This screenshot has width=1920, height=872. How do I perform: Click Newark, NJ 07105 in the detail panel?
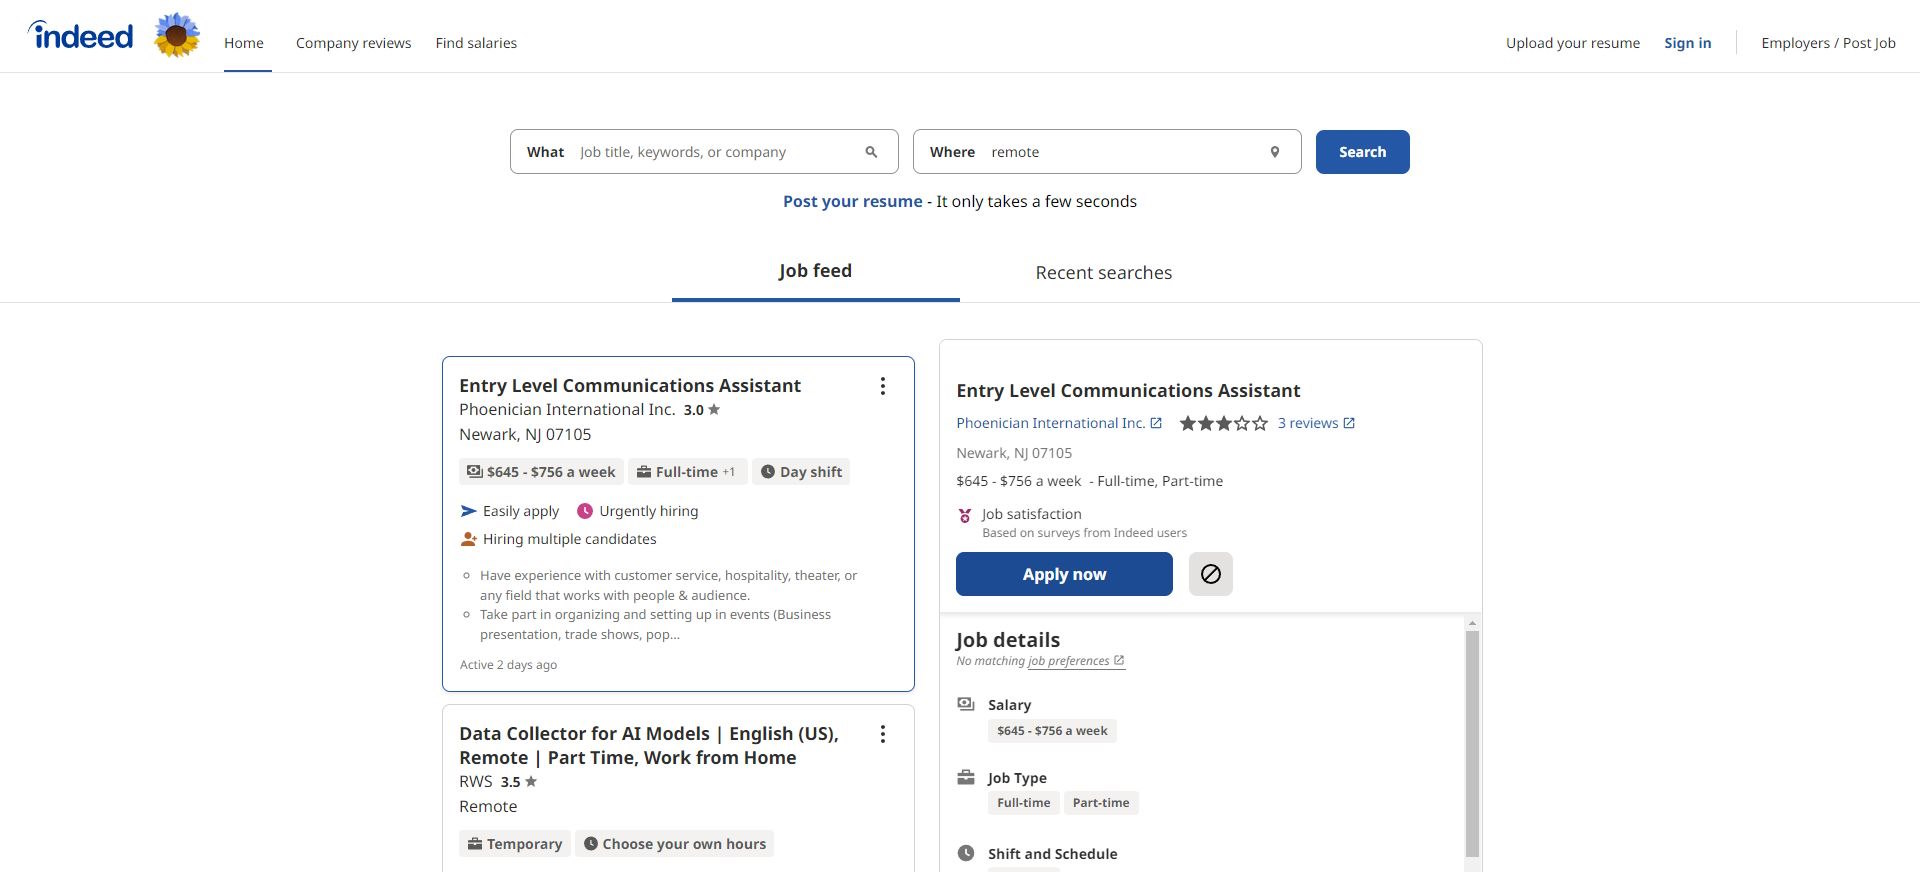(1014, 453)
